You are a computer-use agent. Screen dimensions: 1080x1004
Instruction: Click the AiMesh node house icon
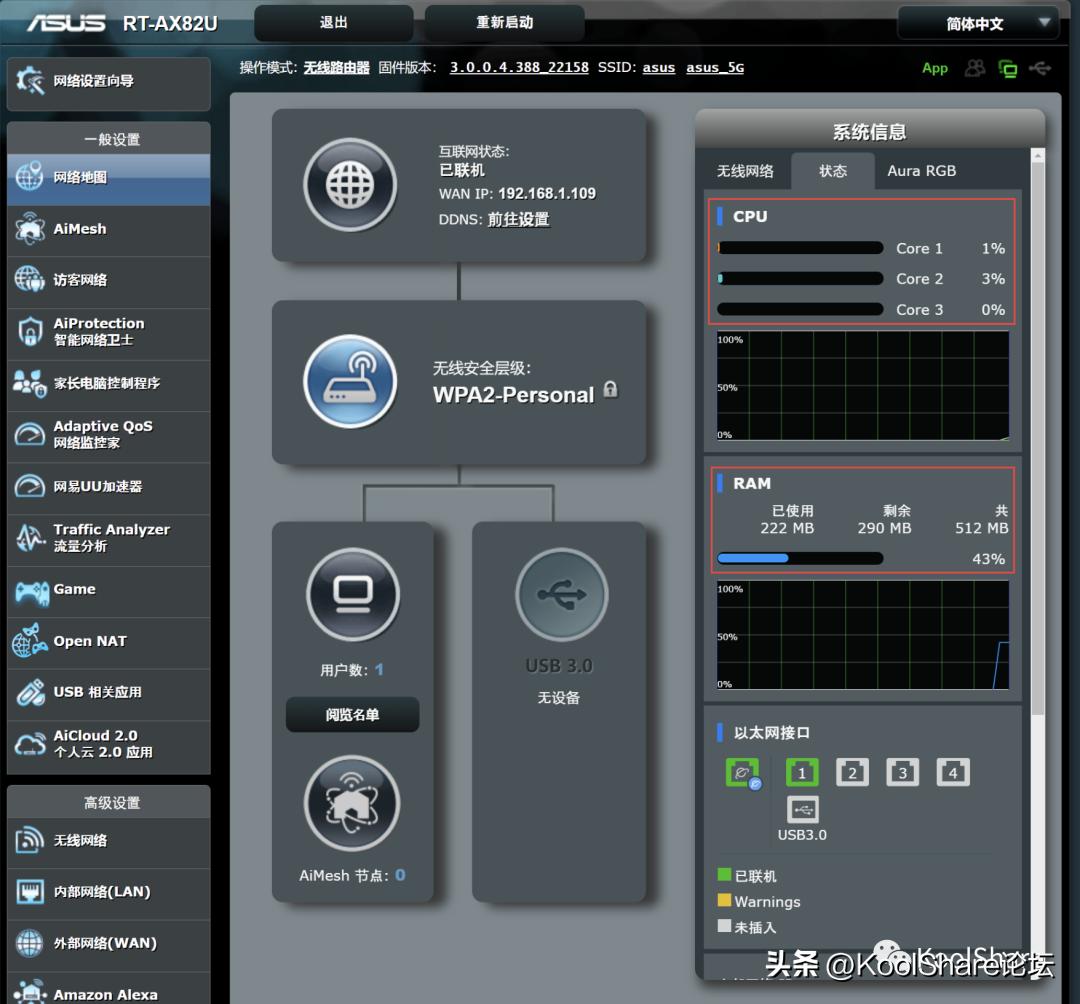352,803
